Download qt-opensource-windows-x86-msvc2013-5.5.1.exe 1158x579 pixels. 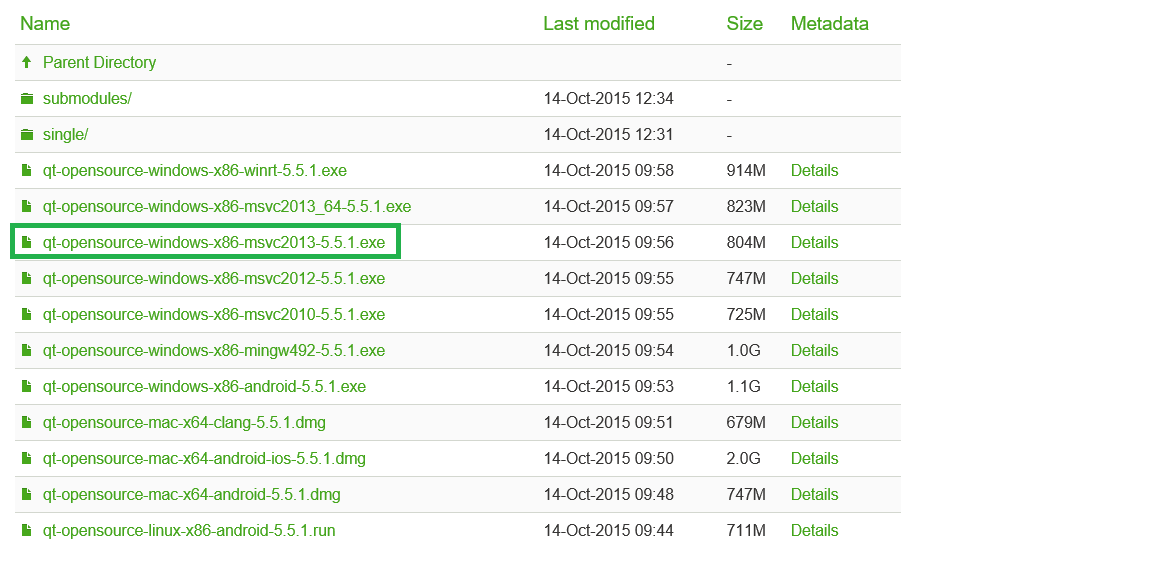[x=213, y=243]
